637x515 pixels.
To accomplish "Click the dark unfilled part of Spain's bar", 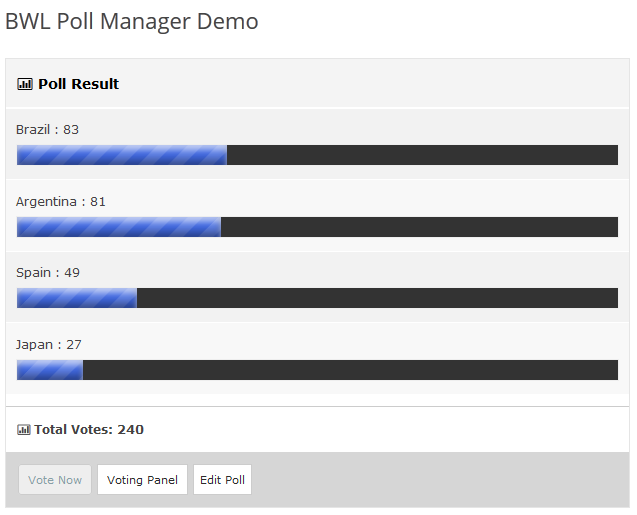I will click(x=377, y=298).
